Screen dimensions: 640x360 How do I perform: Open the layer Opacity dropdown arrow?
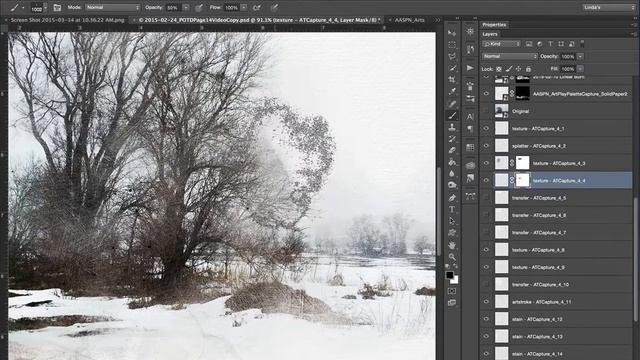coord(580,56)
